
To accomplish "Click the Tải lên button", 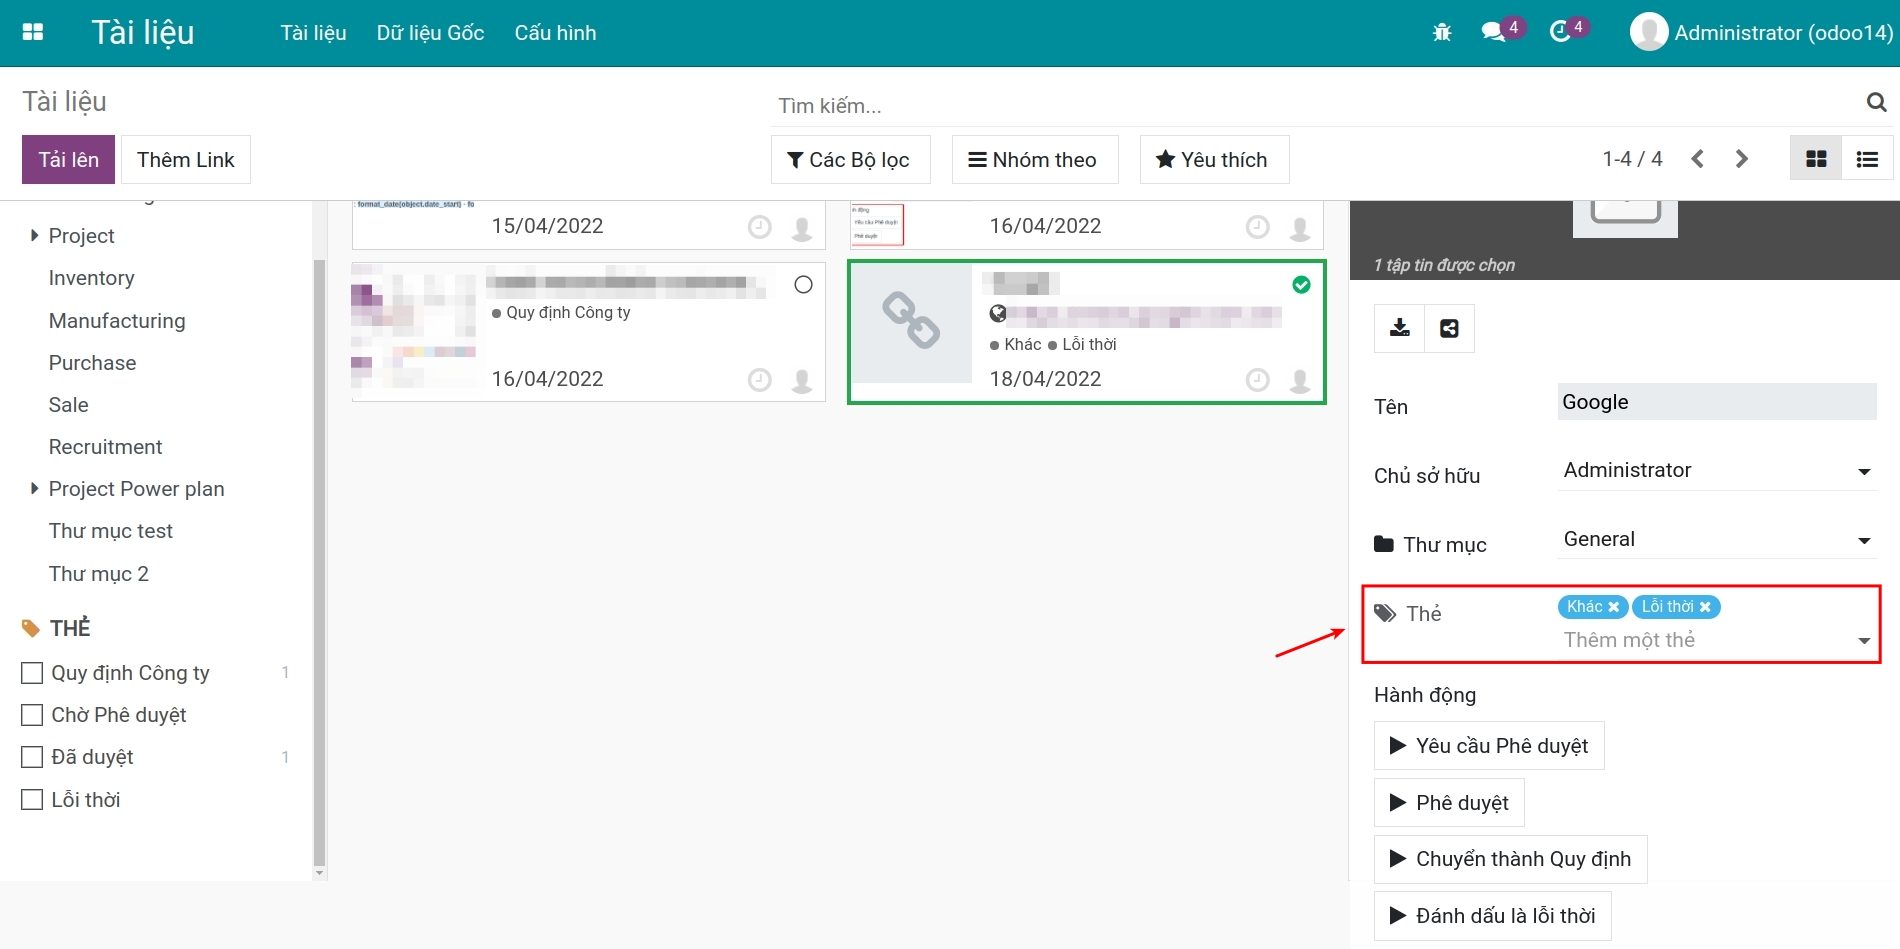I will point(68,160).
